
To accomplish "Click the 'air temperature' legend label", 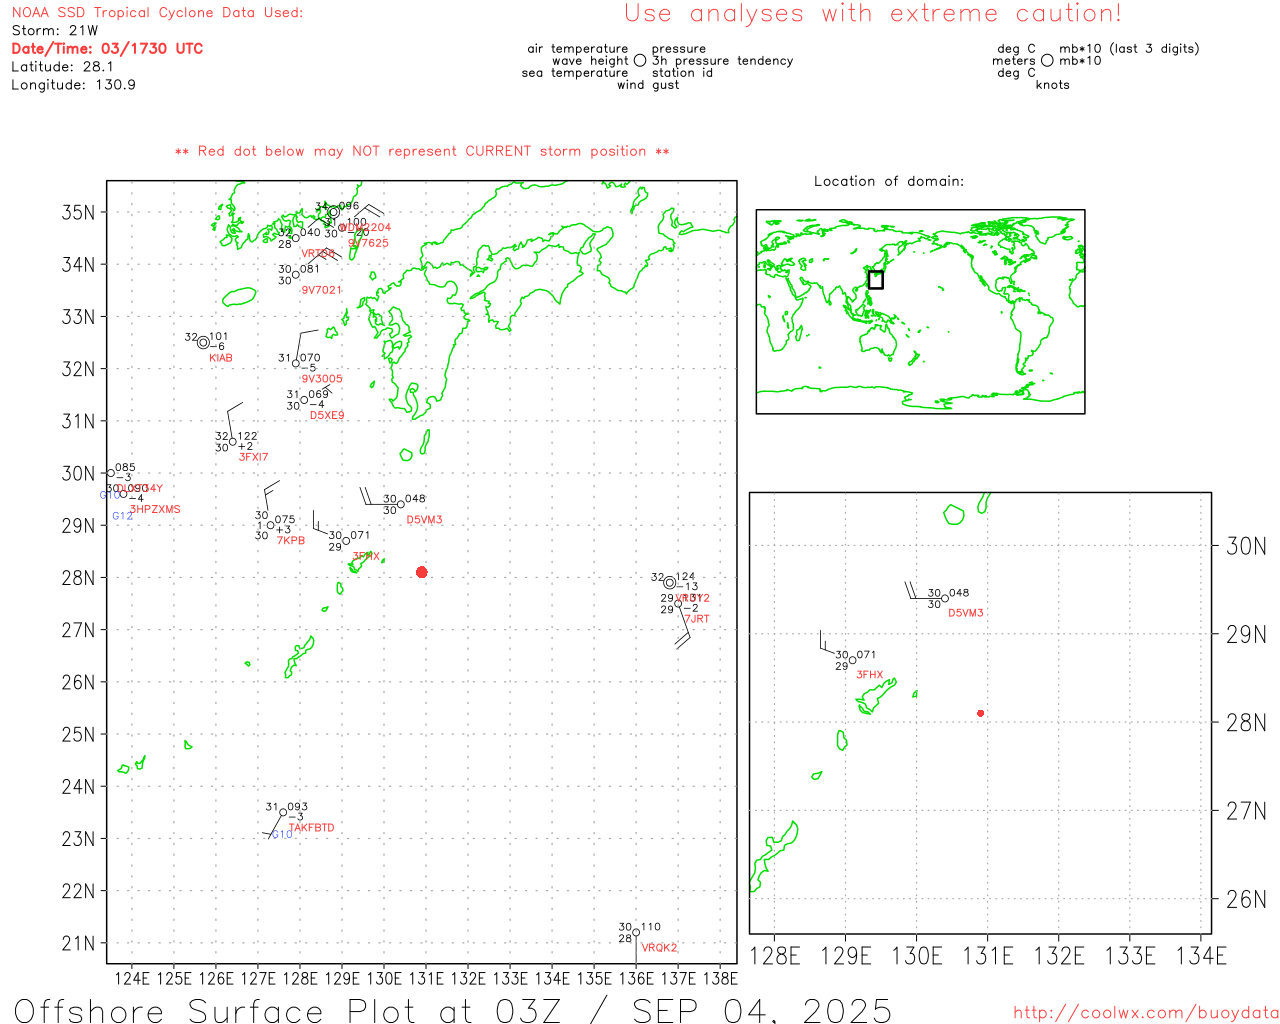I will (x=578, y=49).
